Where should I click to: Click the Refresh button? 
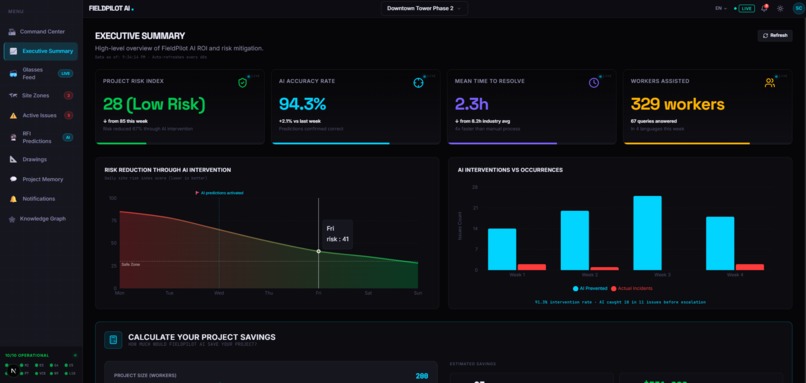point(775,35)
